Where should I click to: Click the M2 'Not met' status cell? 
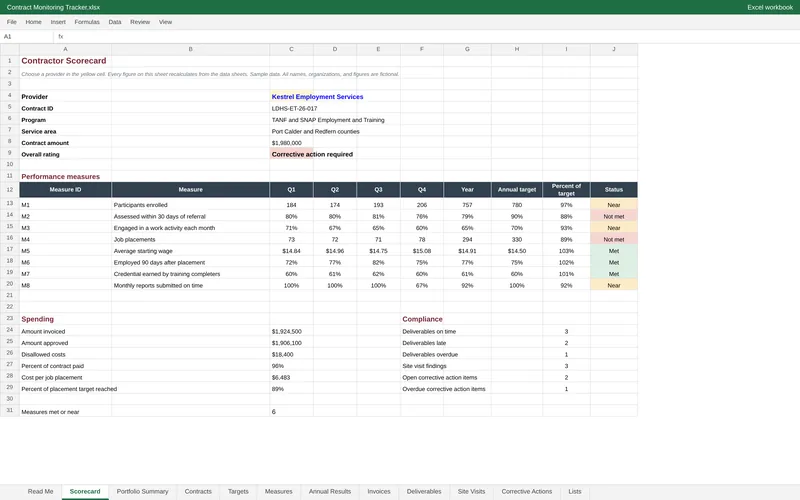pyautogui.click(x=614, y=216)
